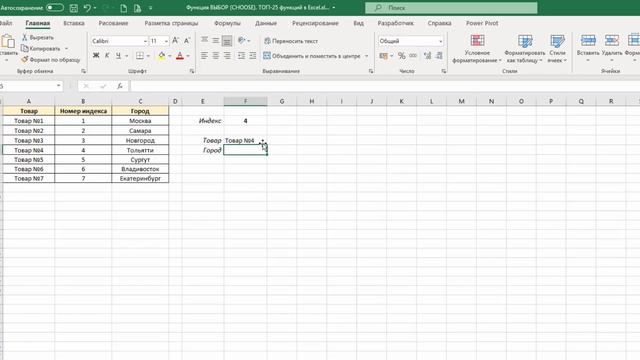Click Объединить и поместить в центре

[x=312, y=56]
